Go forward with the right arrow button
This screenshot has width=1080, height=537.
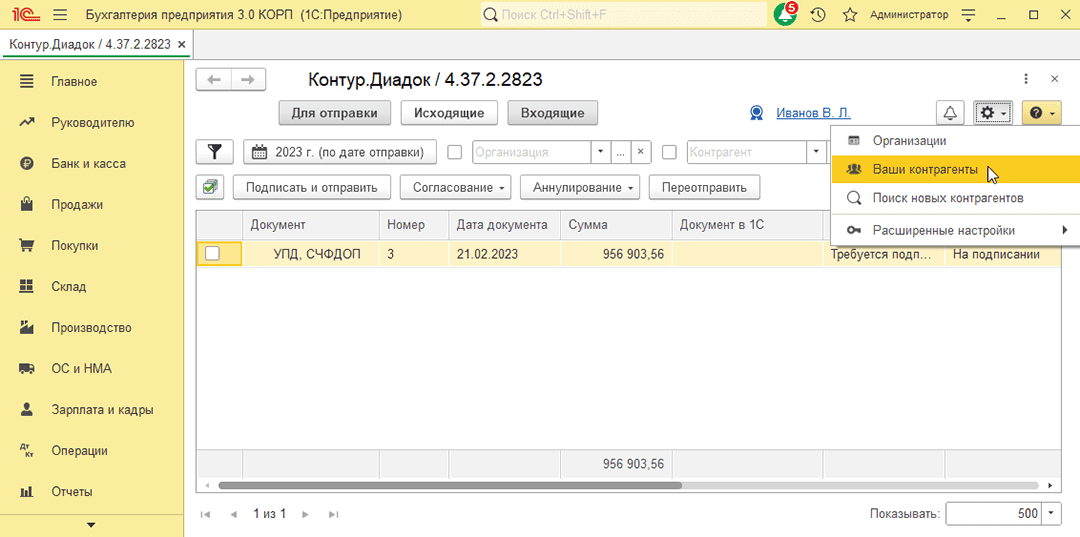248,80
